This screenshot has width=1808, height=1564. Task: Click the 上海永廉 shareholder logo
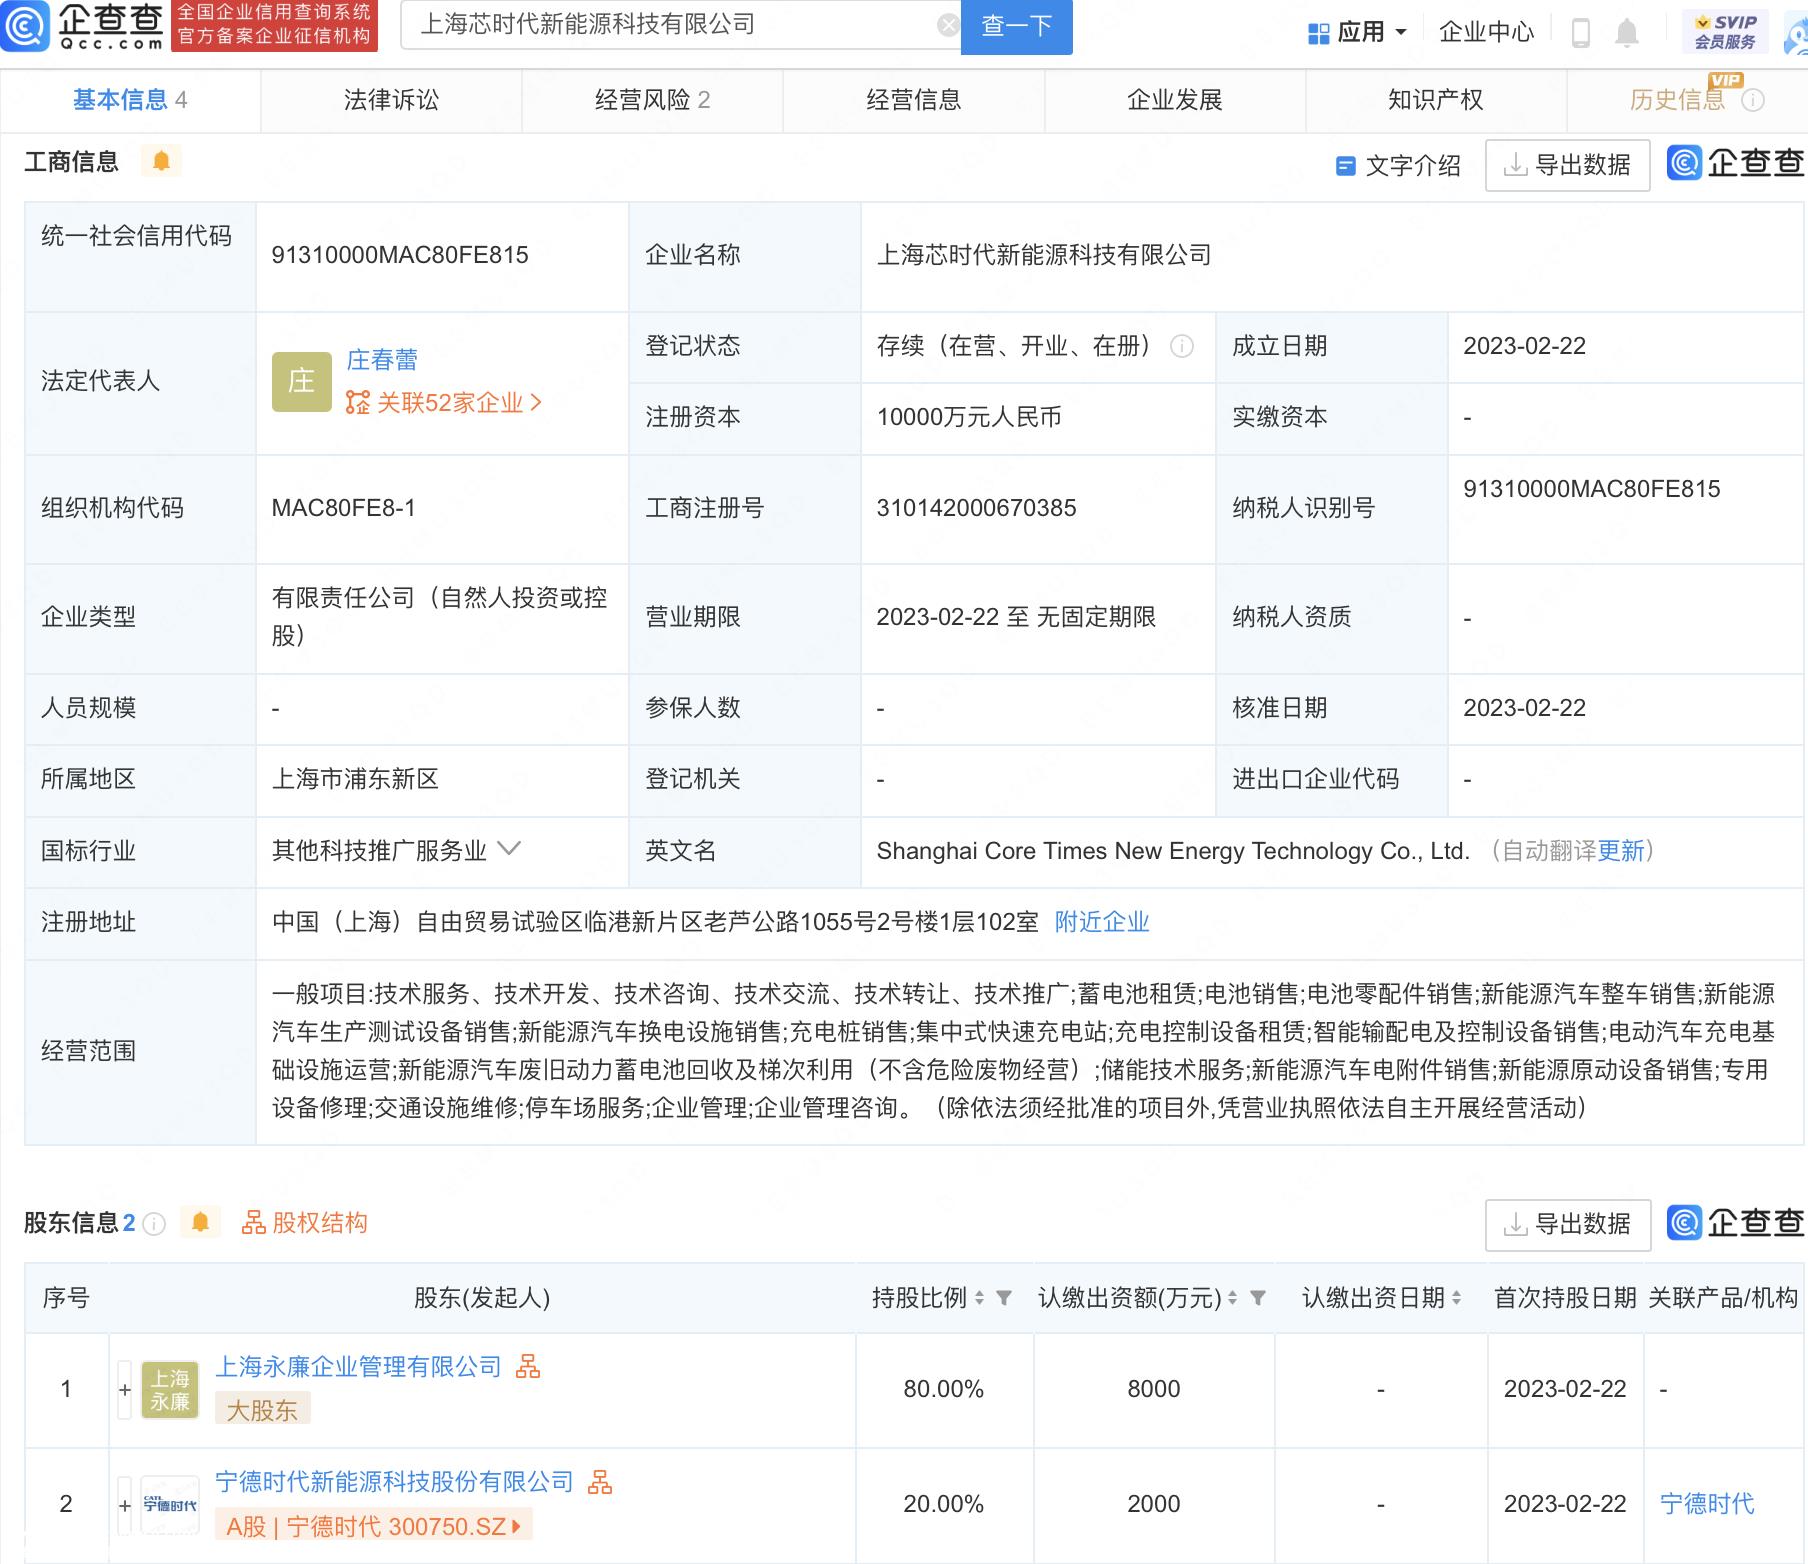(170, 1390)
